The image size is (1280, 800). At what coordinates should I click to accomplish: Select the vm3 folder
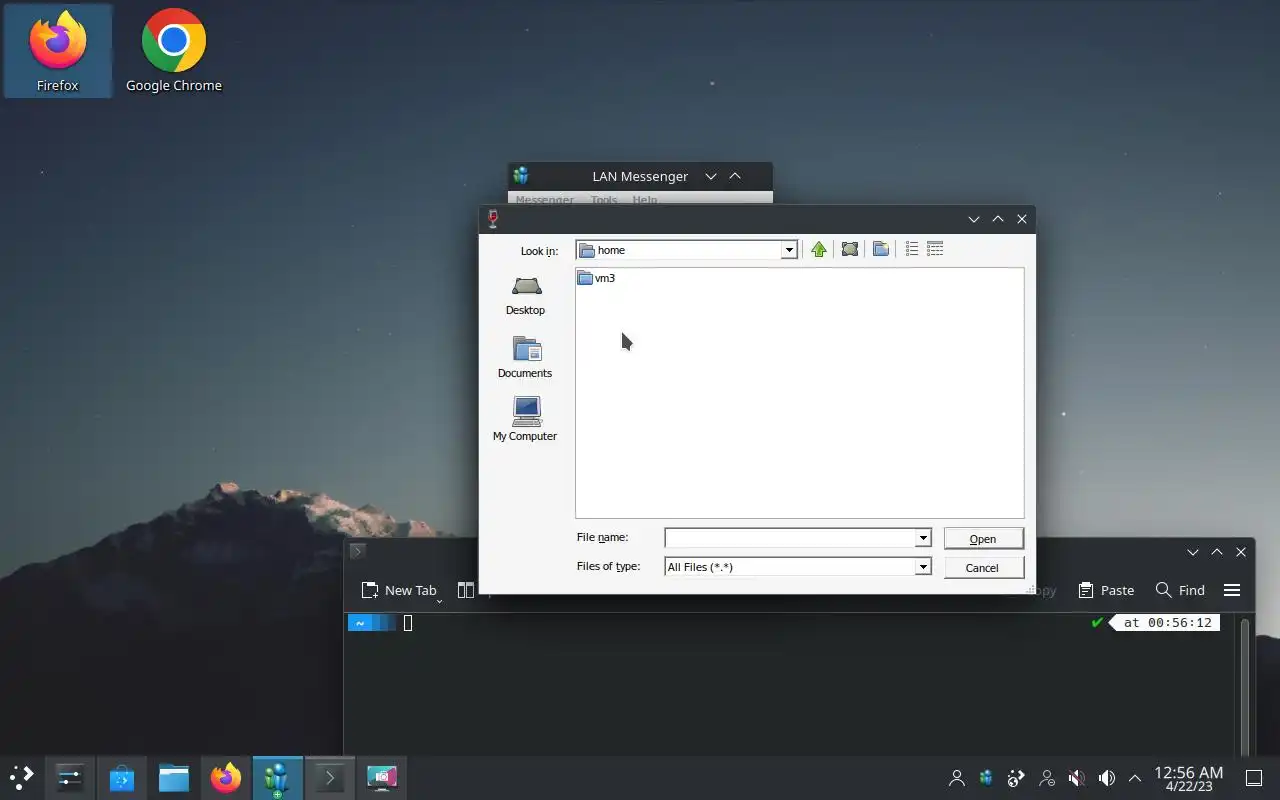597,278
